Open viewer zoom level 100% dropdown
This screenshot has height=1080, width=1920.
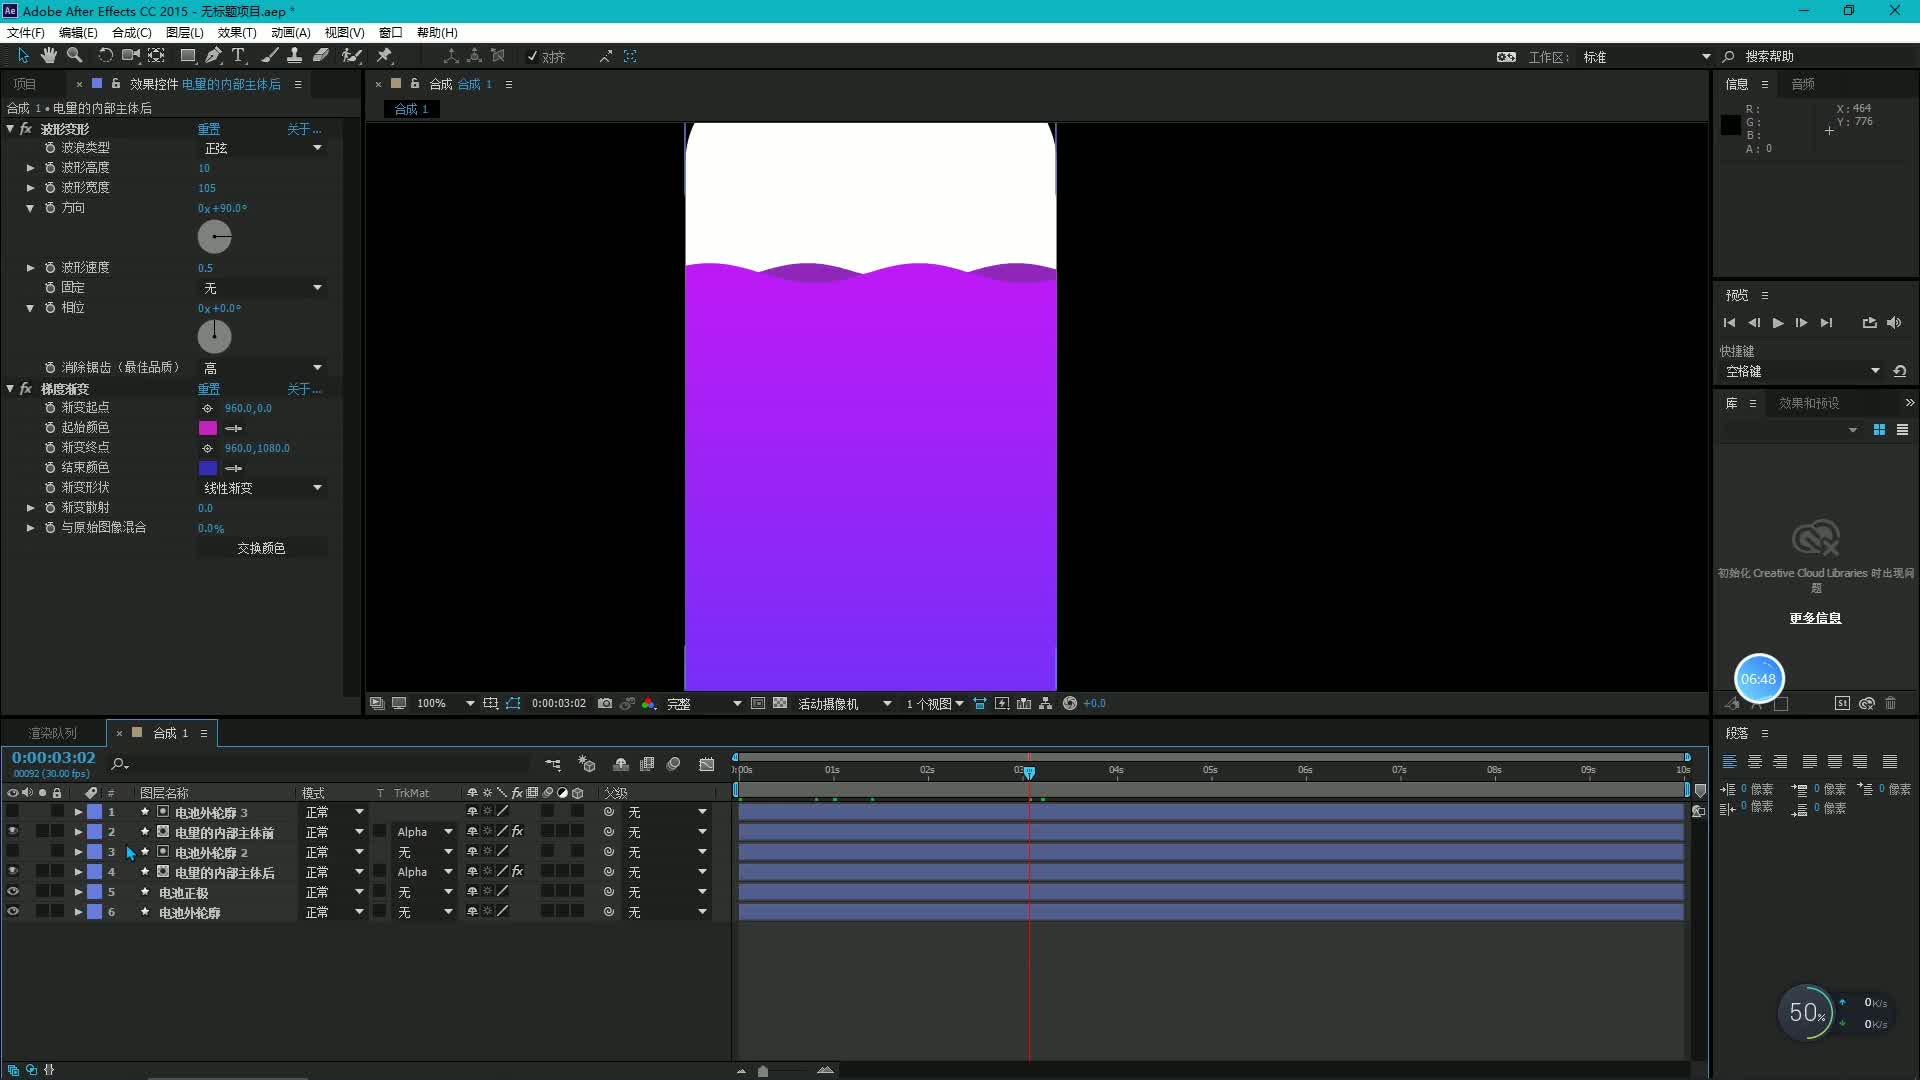coord(445,704)
